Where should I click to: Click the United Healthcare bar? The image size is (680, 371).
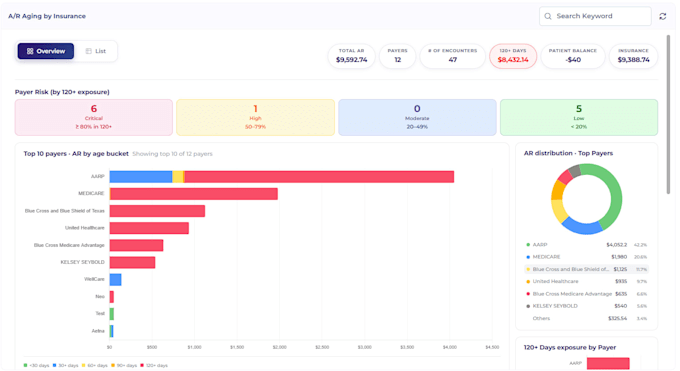point(149,228)
